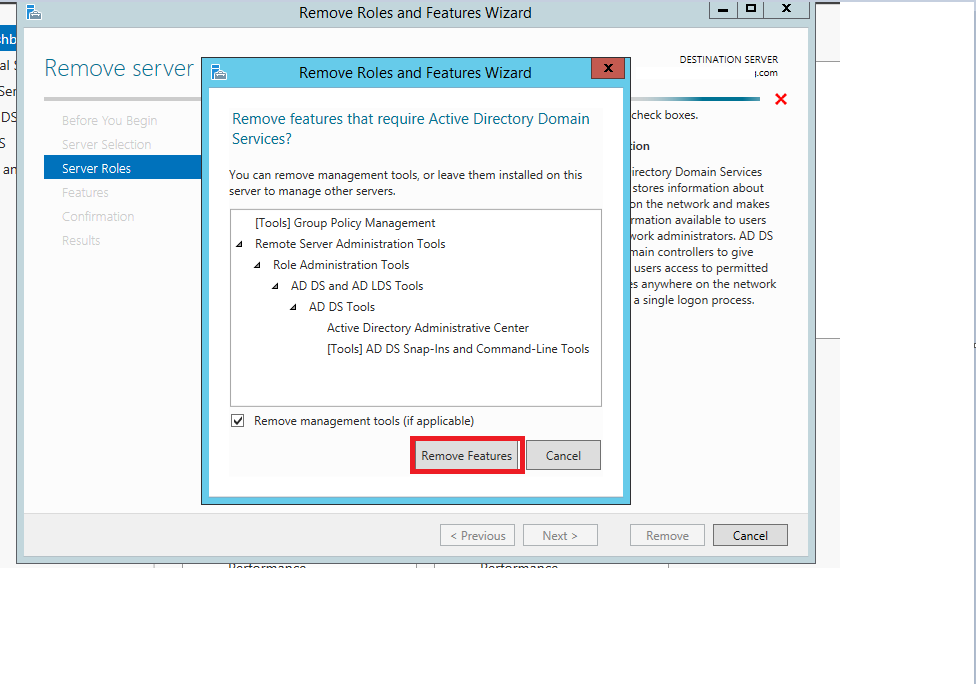Collapse the AD DS and AD LDS Tools node
The image size is (976, 684).
click(x=273, y=285)
